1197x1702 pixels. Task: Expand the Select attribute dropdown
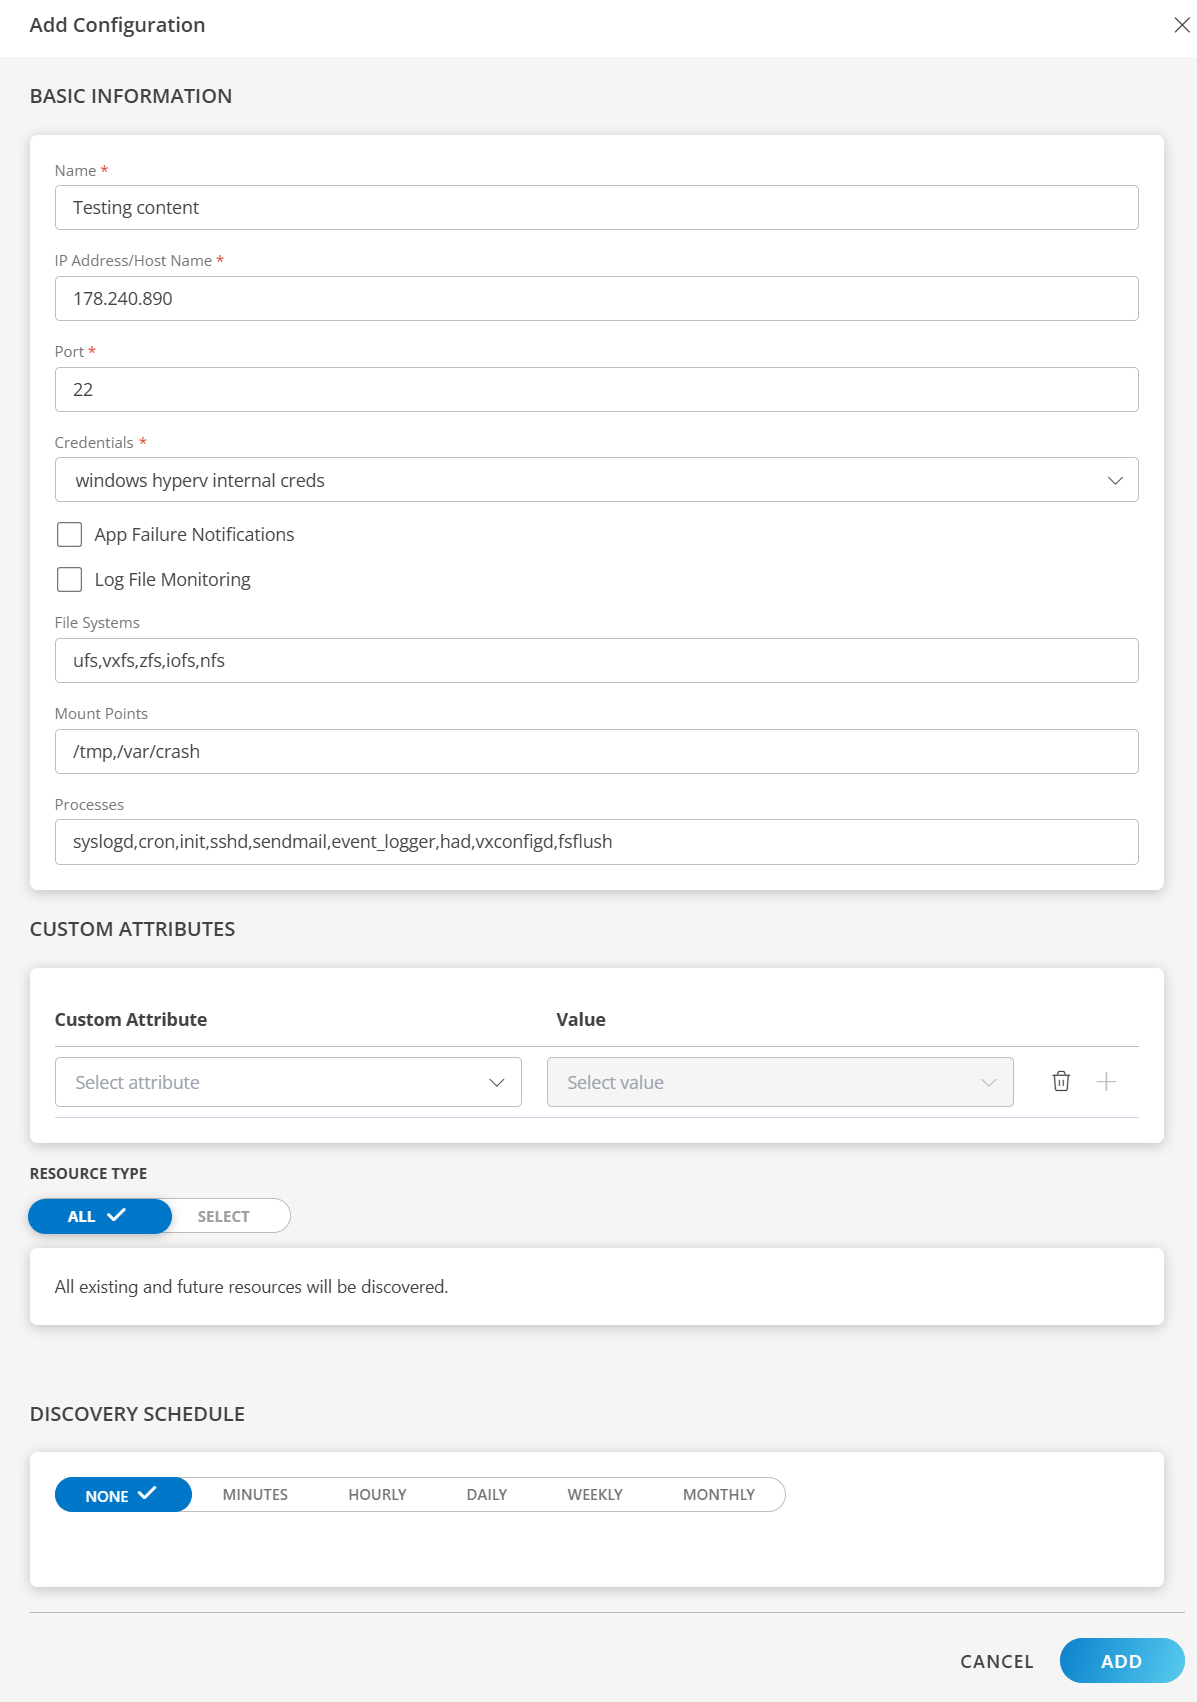point(288,1082)
